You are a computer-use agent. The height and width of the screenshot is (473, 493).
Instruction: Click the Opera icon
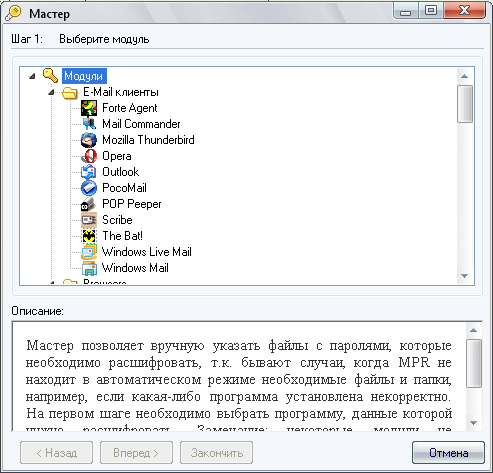point(89,156)
